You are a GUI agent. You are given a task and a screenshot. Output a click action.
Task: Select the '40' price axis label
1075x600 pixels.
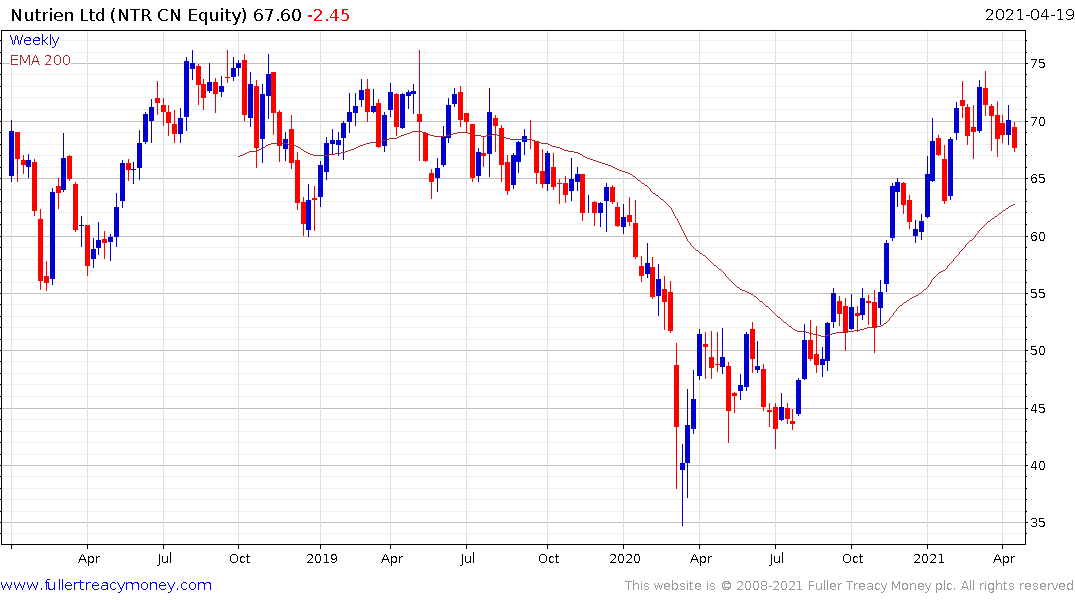1038,466
